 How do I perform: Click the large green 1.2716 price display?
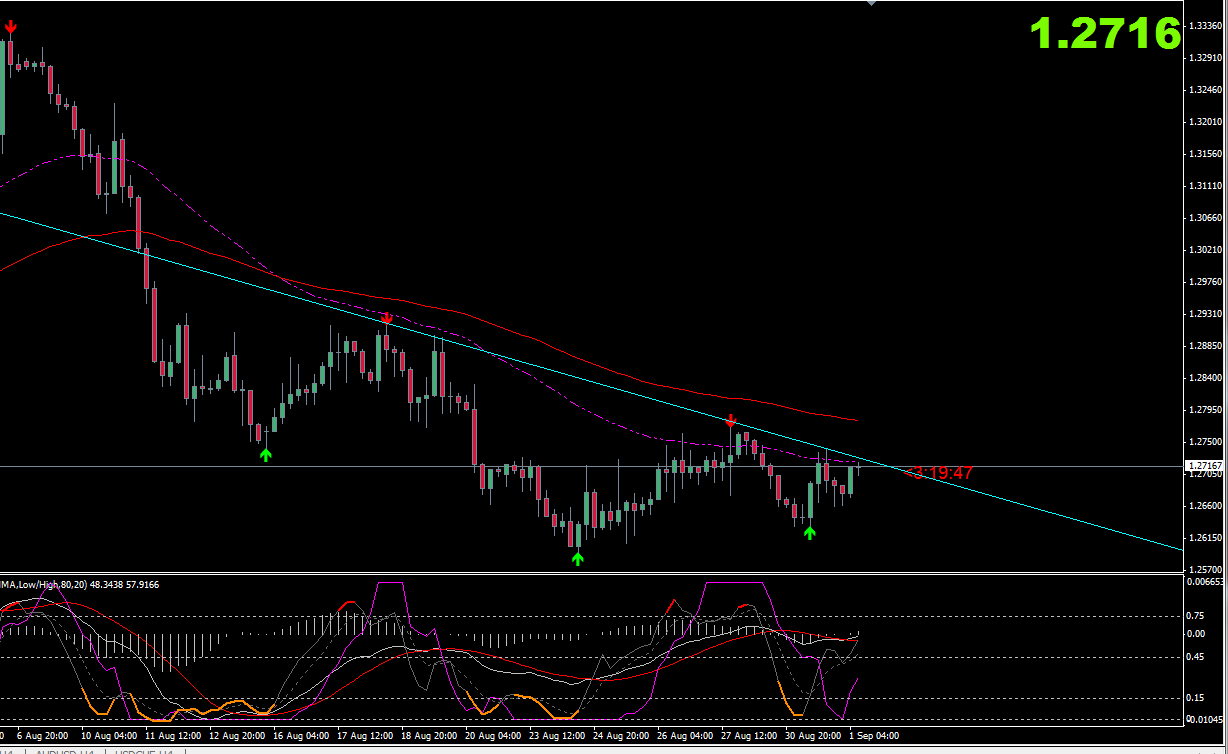pyautogui.click(x=1105, y=34)
